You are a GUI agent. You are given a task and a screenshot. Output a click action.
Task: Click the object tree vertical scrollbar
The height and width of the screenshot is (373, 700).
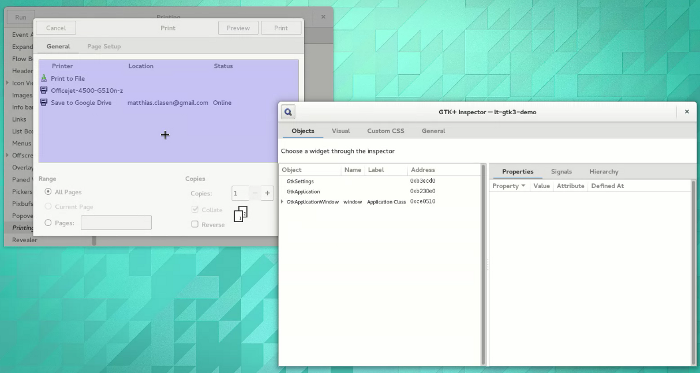pyautogui.click(x=483, y=264)
